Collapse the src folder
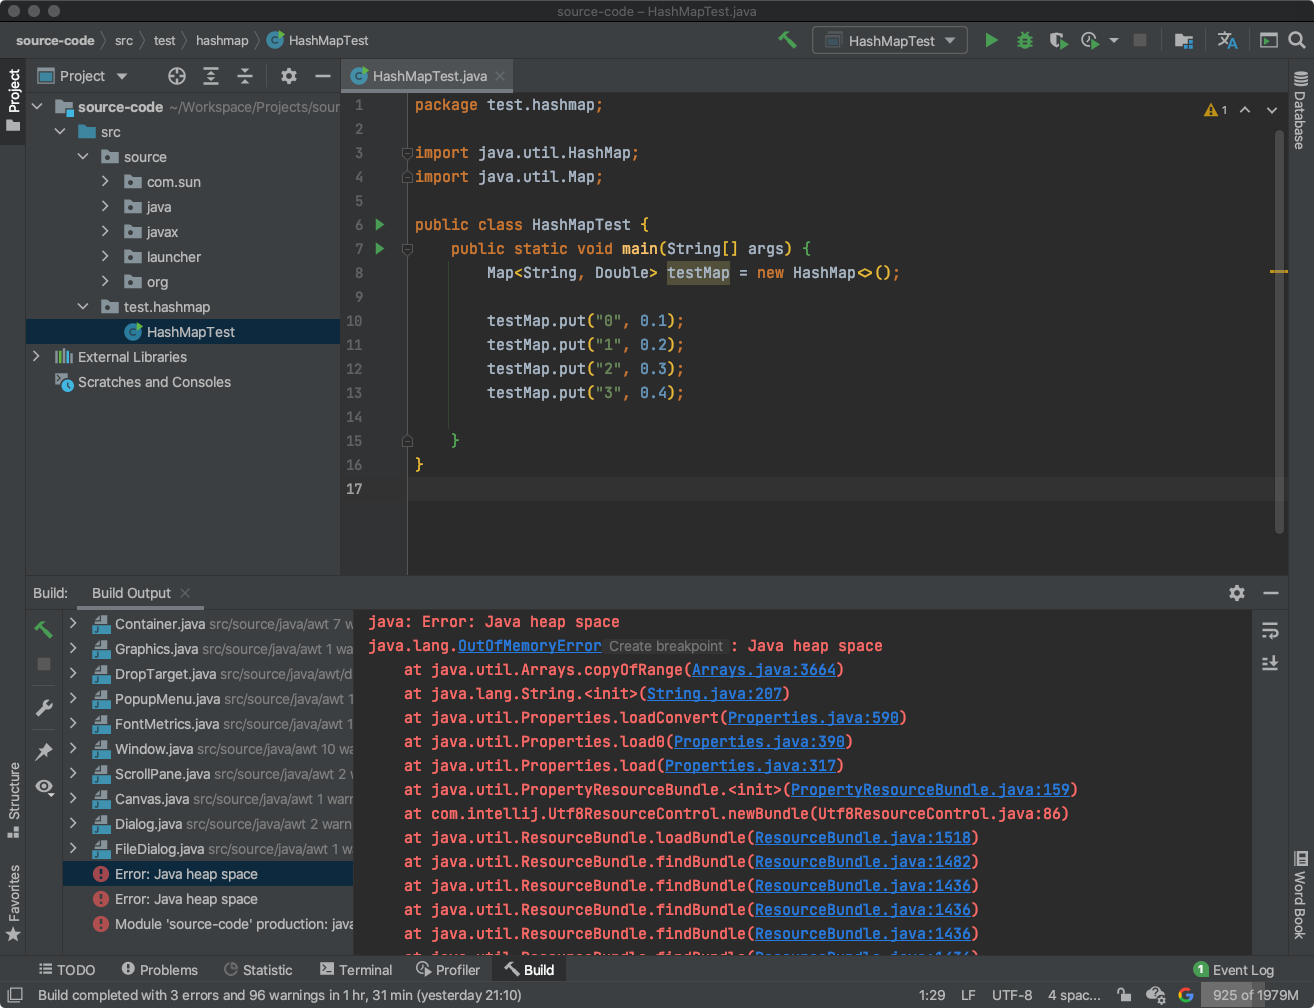Viewport: 1314px width, 1008px height. [61, 132]
